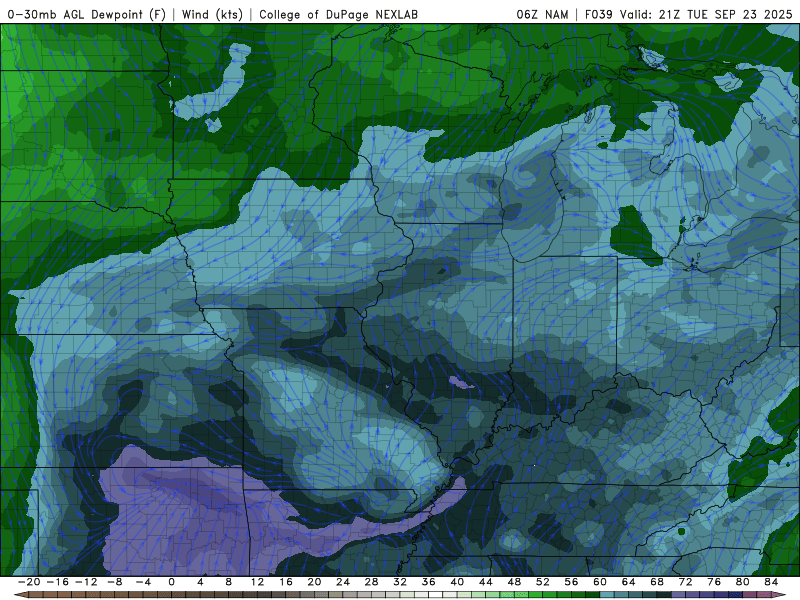Click the 32 label on the color scale
This screenshot has height=600, width=800.
point(400,582)
